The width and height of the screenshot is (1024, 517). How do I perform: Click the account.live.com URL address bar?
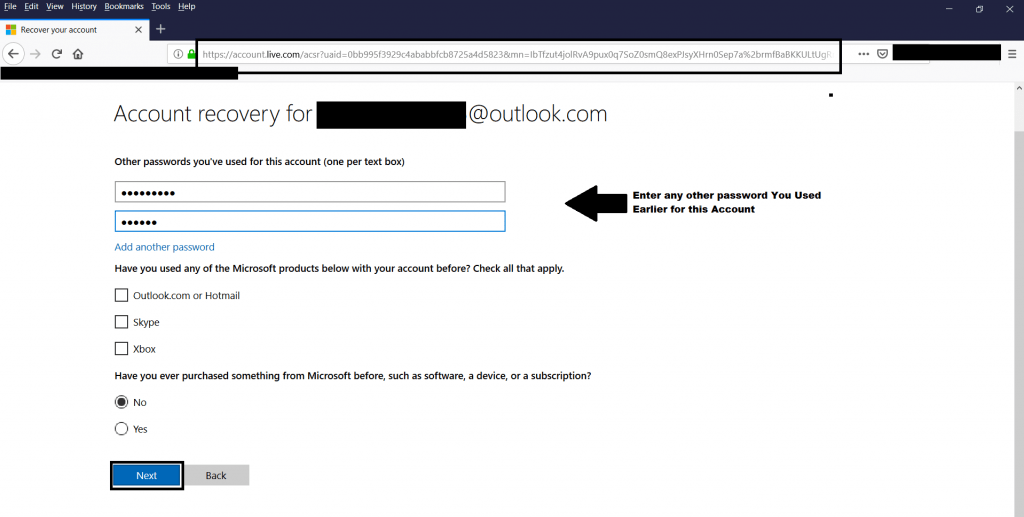point(518,54)
